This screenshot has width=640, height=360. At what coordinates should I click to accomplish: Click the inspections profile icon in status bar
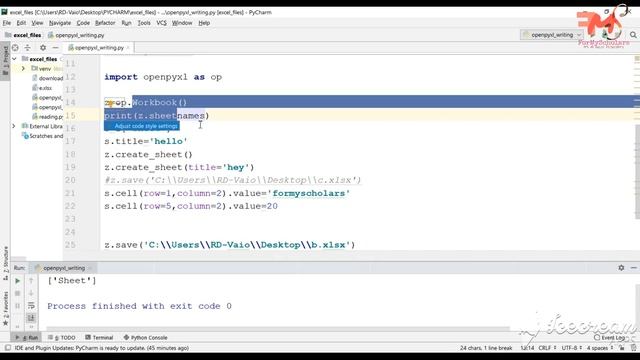point(633,348)
